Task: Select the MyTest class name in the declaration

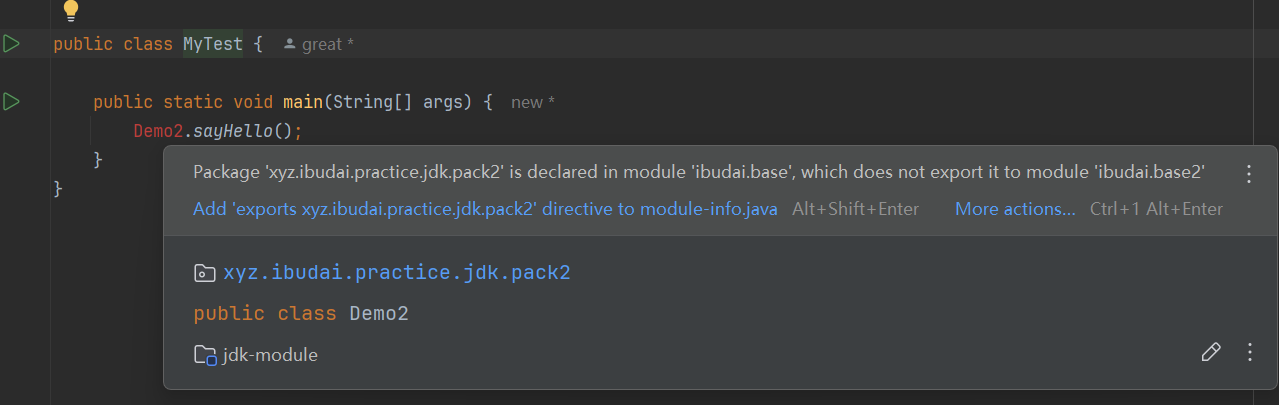Action: (x=212, y=44)
